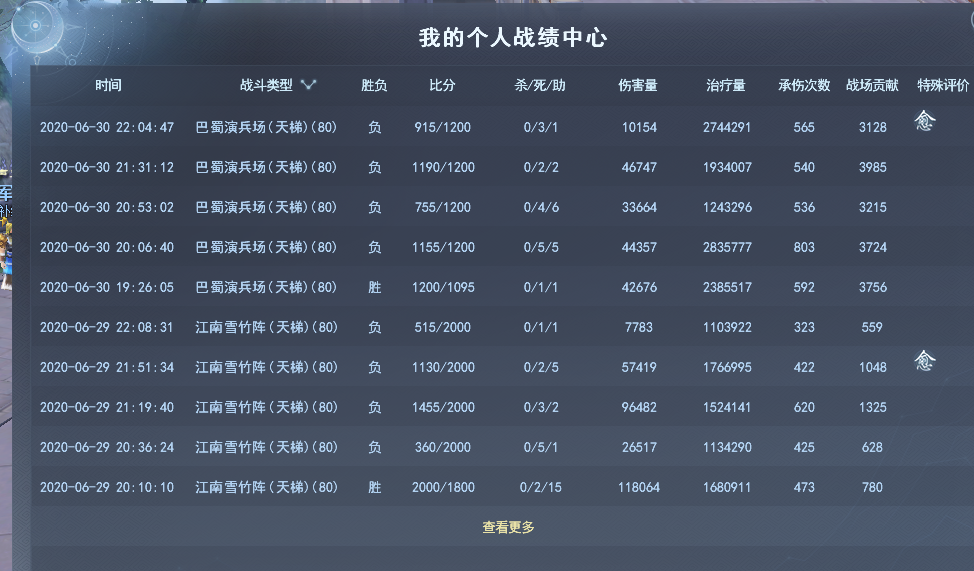
Task: Select the 时间 column header
Action: click(108, 85)
